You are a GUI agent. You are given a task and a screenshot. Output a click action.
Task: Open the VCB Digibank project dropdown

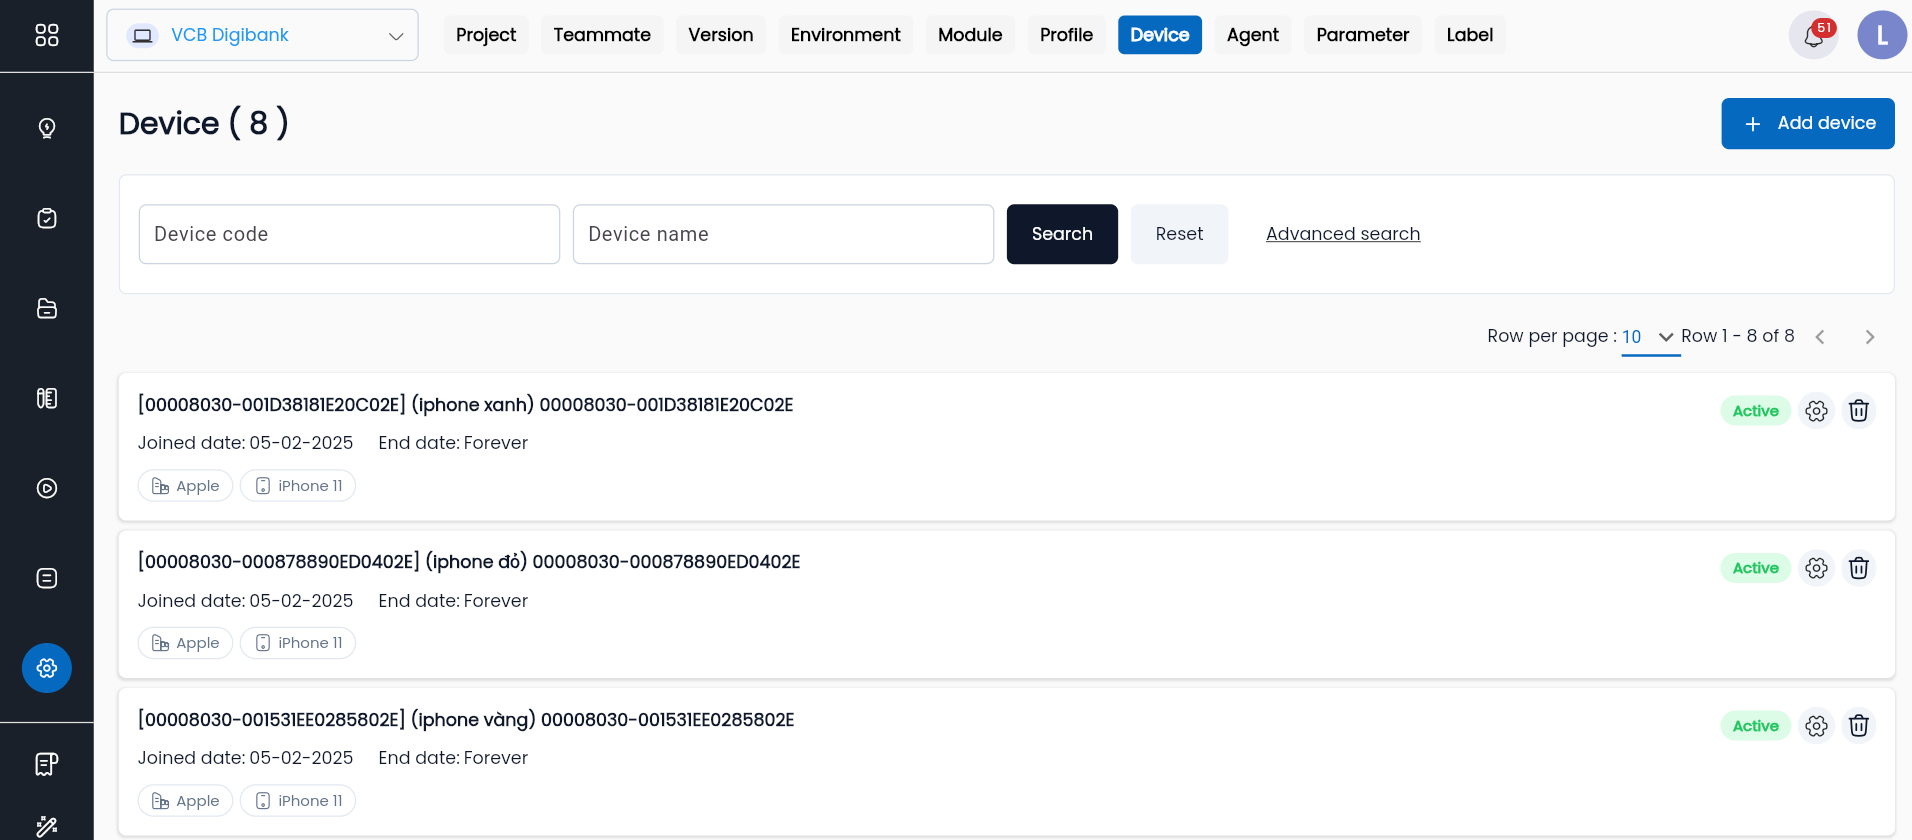click(262, 35)
